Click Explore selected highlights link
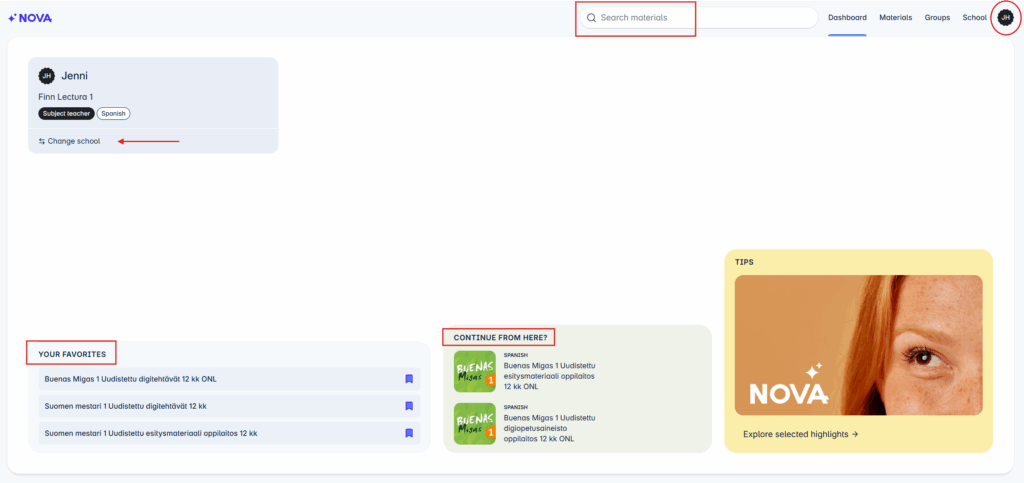Viewport: 1024px width, 483px height. coord(800,434)
